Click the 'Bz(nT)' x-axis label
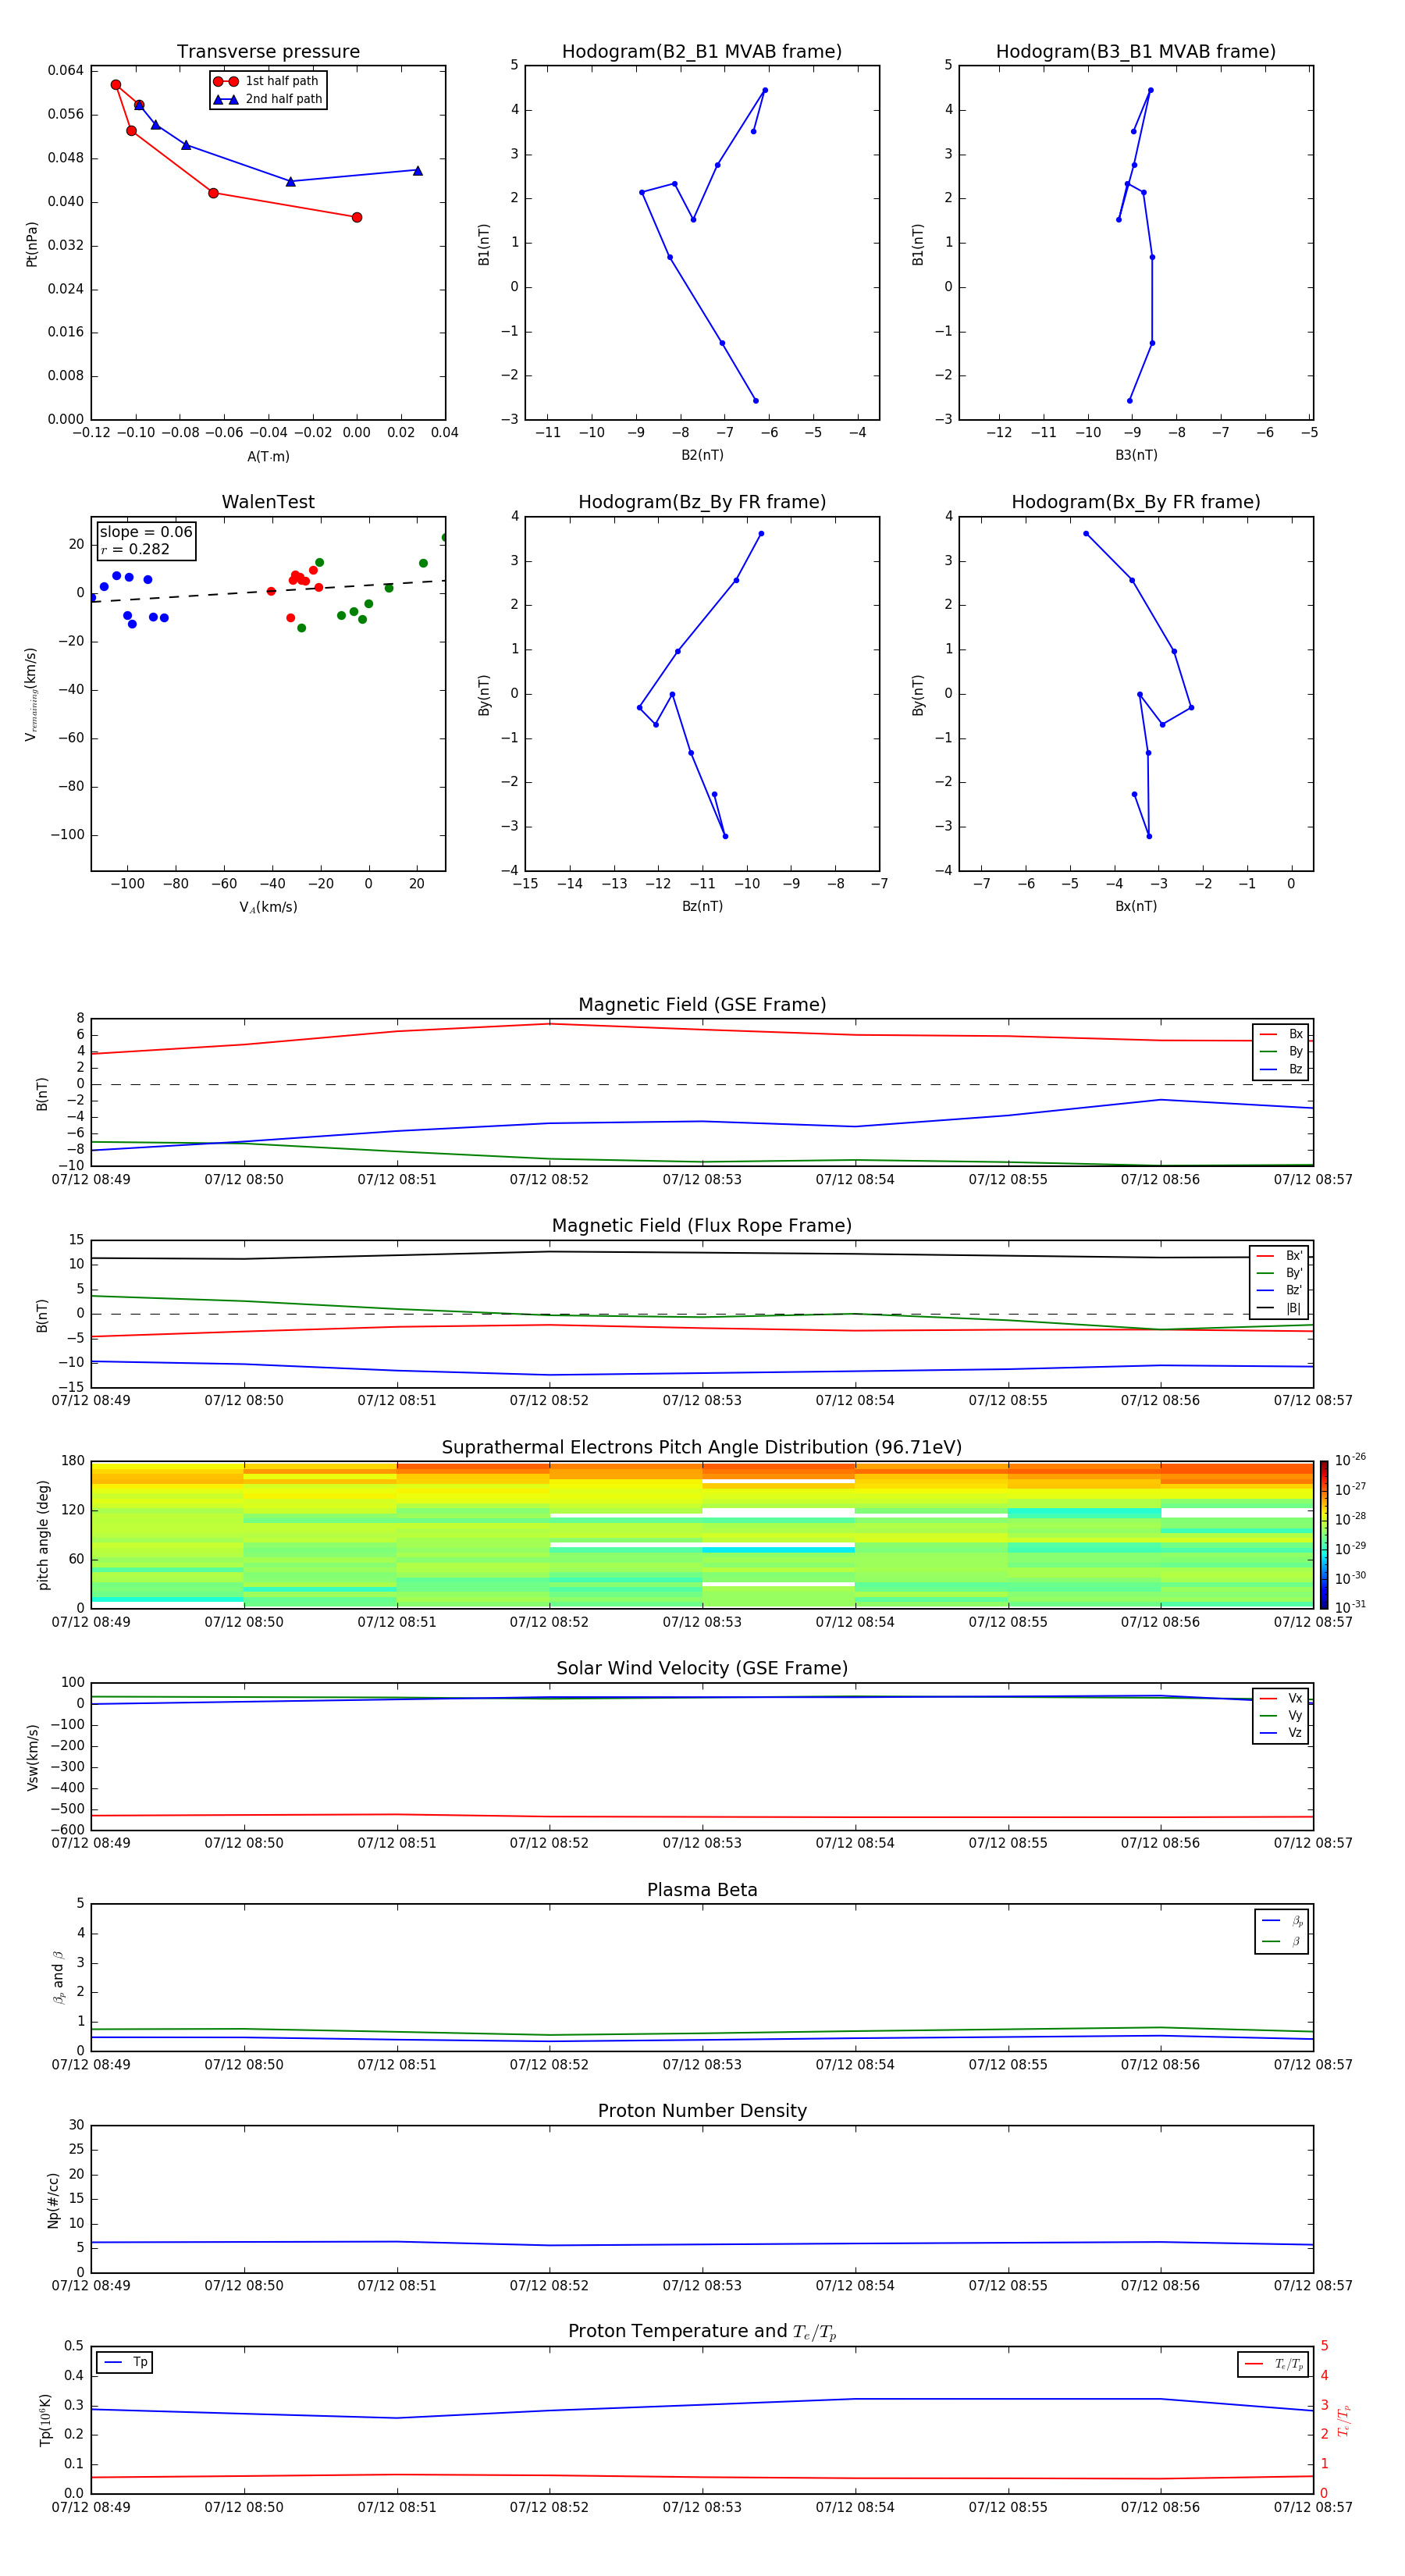This screenshot has height=2576, width=1405. 702,906
